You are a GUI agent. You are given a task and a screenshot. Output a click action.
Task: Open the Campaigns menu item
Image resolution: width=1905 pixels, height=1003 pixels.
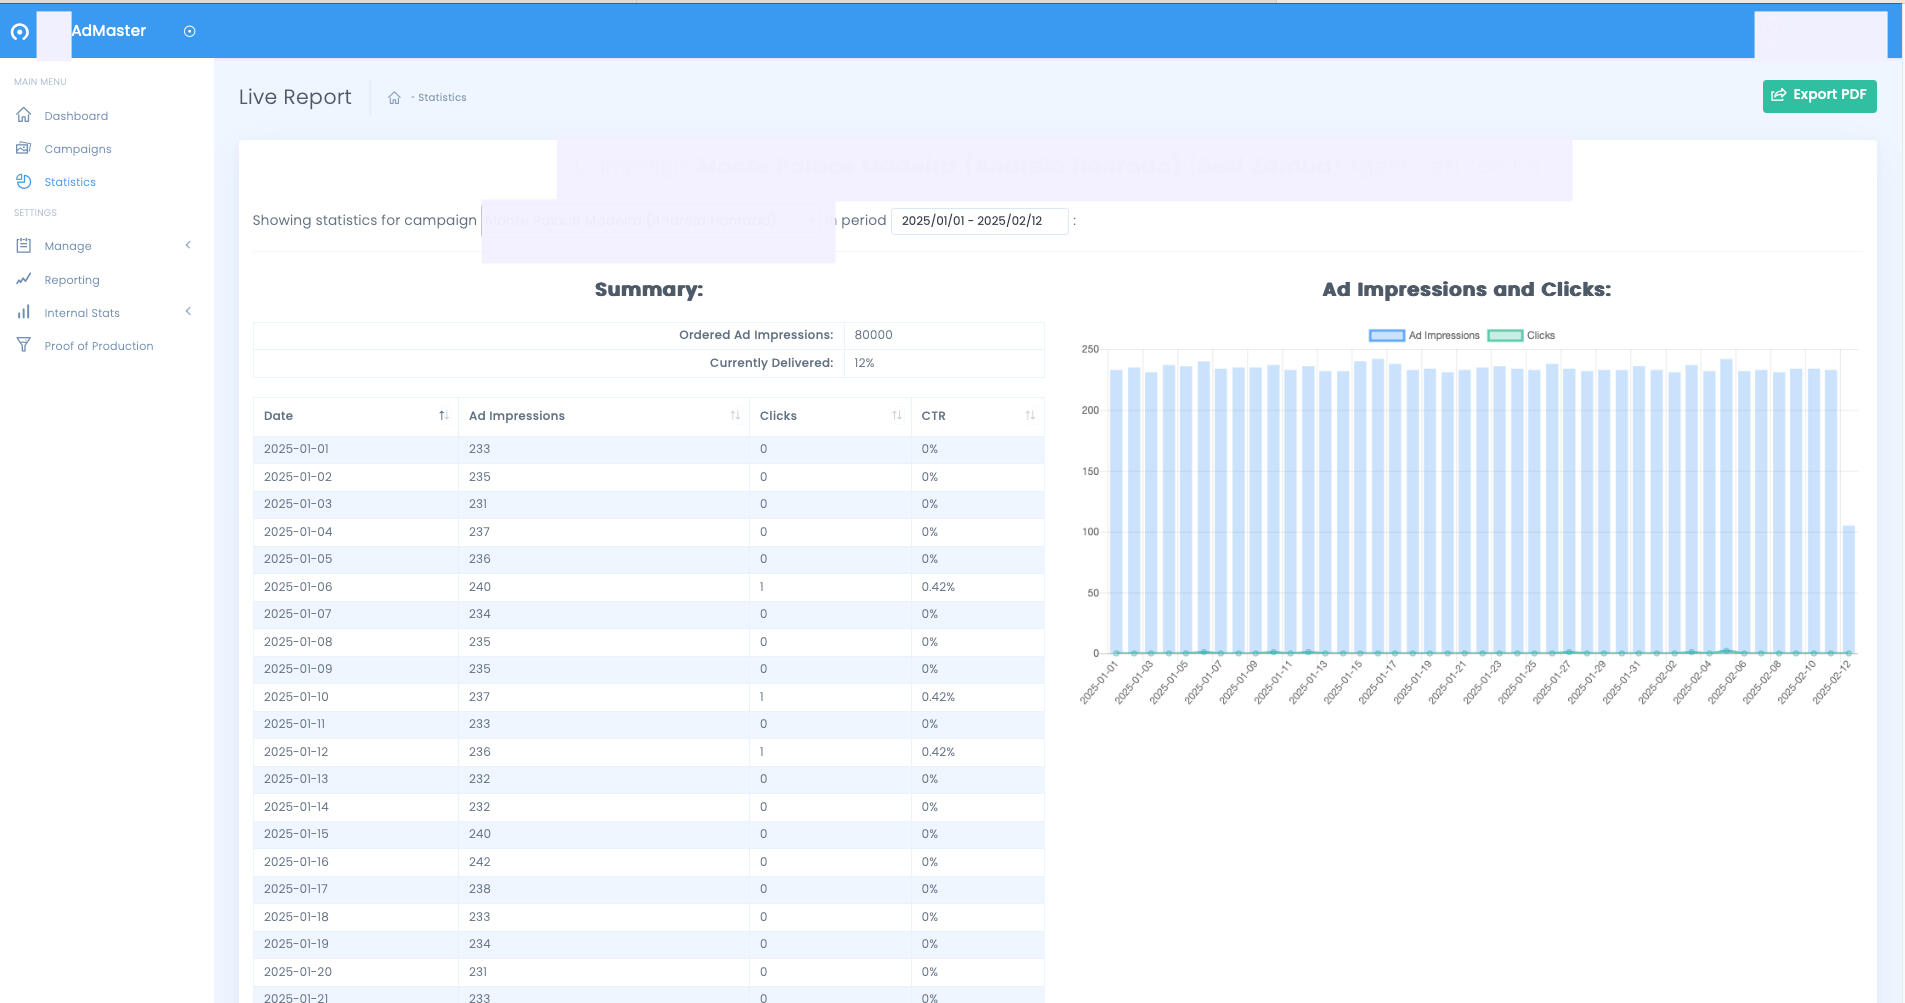[x=78, y=149]
